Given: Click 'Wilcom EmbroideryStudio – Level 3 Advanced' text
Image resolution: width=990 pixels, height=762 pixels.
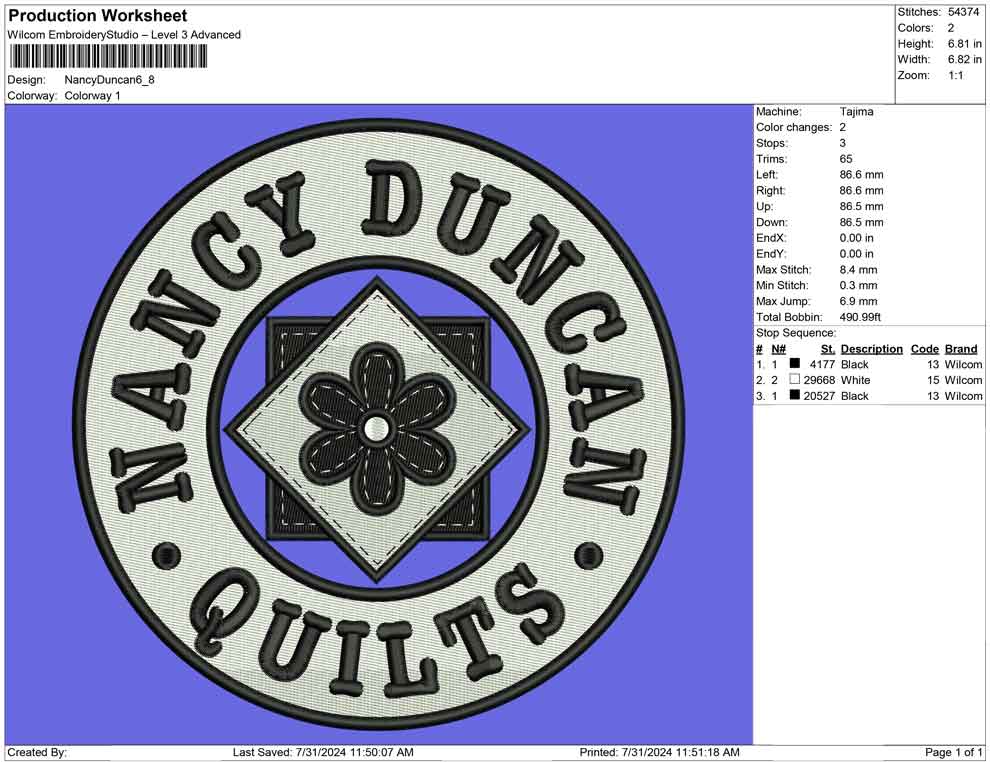Looking at the screenshot, I should tap(124, 35).
